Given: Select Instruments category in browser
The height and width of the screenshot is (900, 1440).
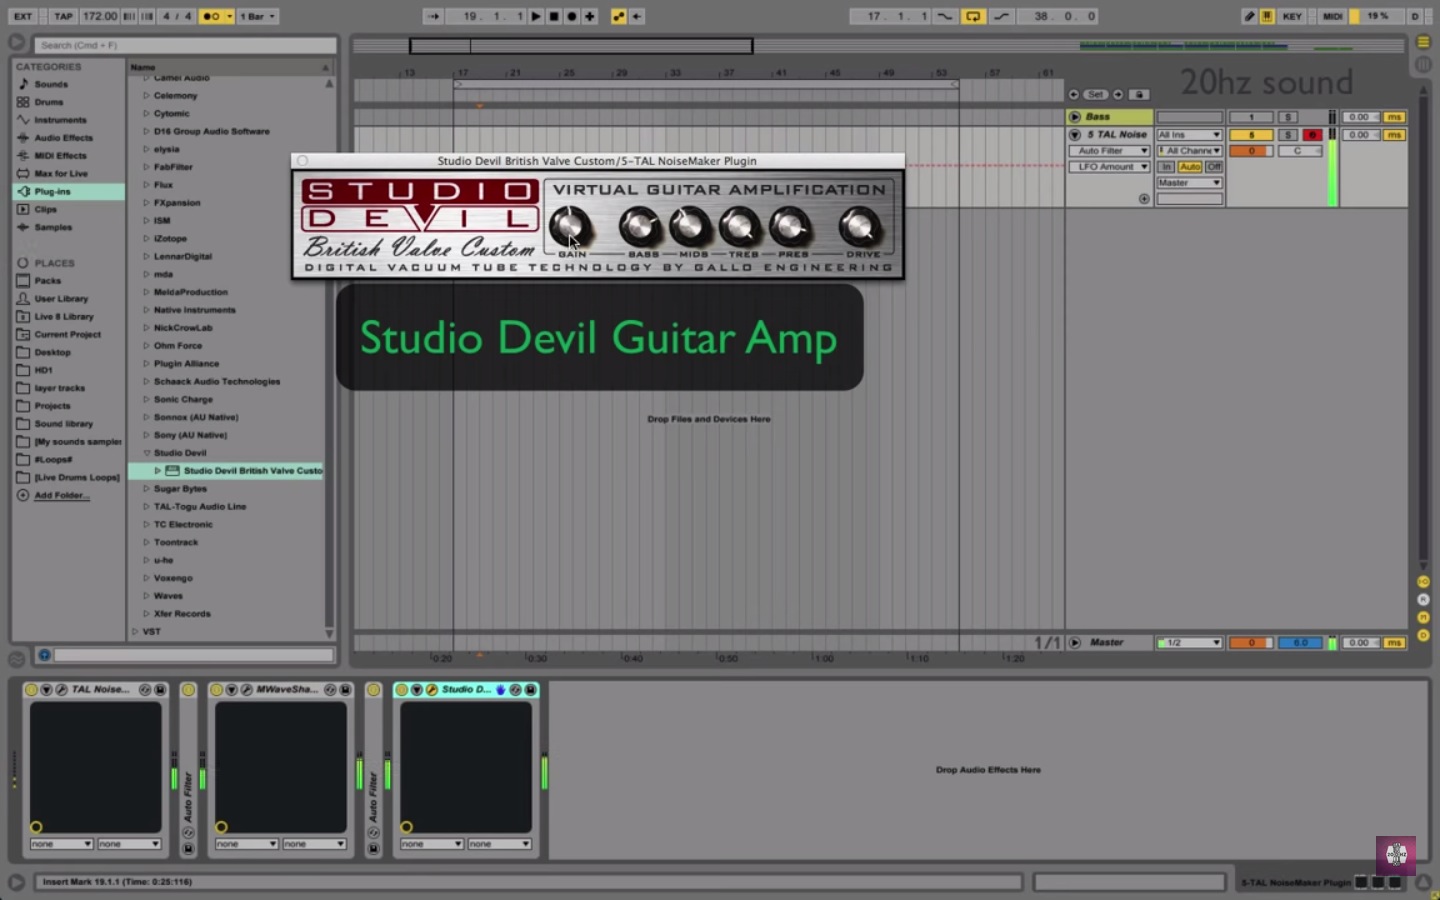Looking at the screenshot, I should point(60,120).
